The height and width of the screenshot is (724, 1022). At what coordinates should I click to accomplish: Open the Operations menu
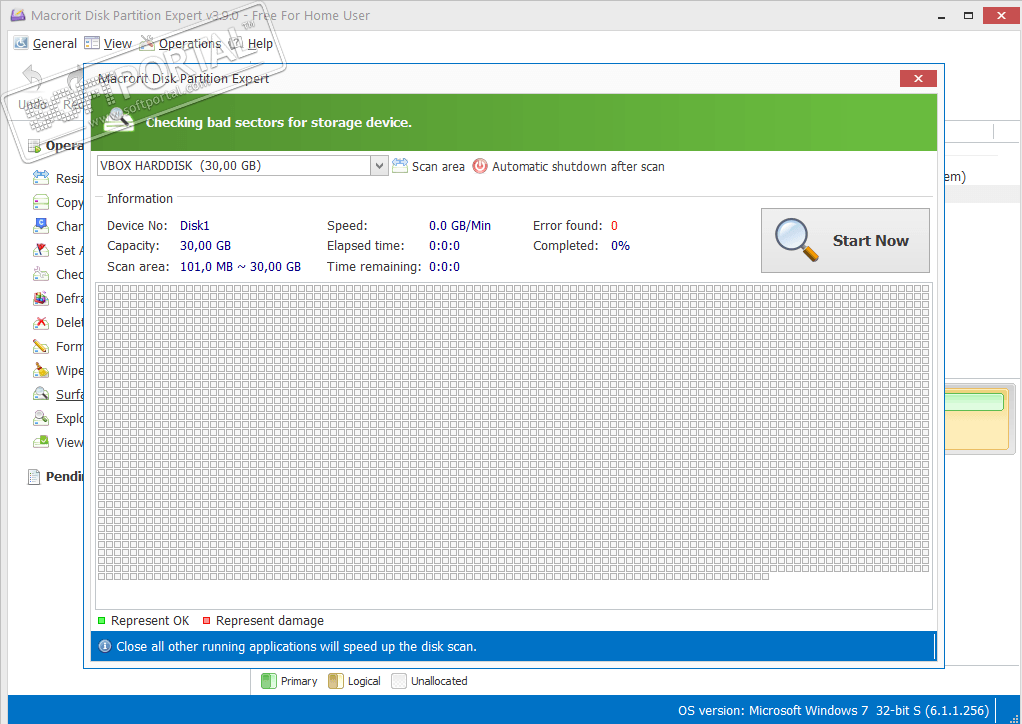point(190,44)
